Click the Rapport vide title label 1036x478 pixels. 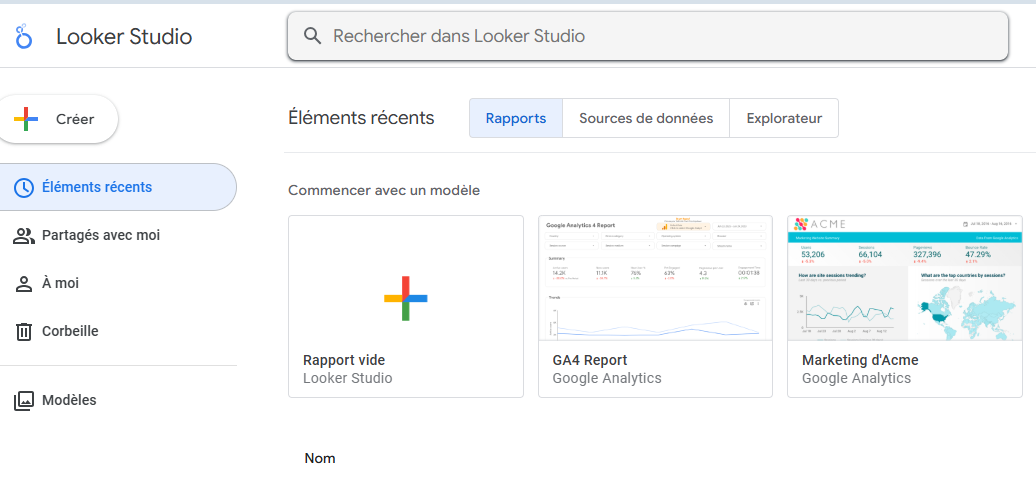click(344, 360)
